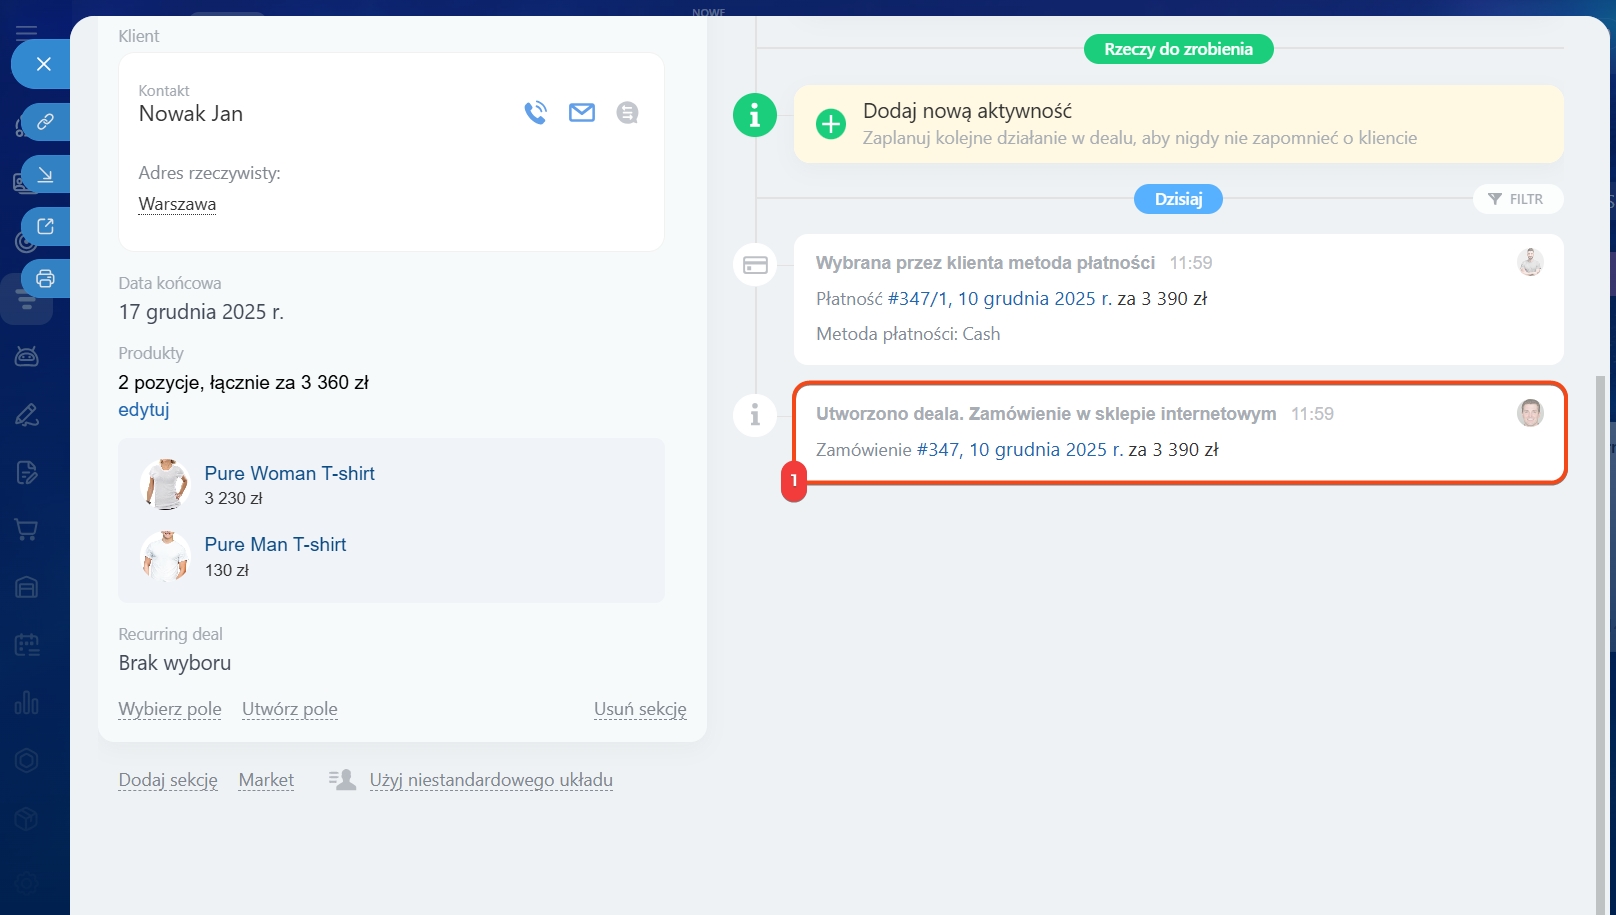This screenshot has width=1616, height=915.
Task: Click 'edytuj' link under products
Action: [x=144, y=409]
